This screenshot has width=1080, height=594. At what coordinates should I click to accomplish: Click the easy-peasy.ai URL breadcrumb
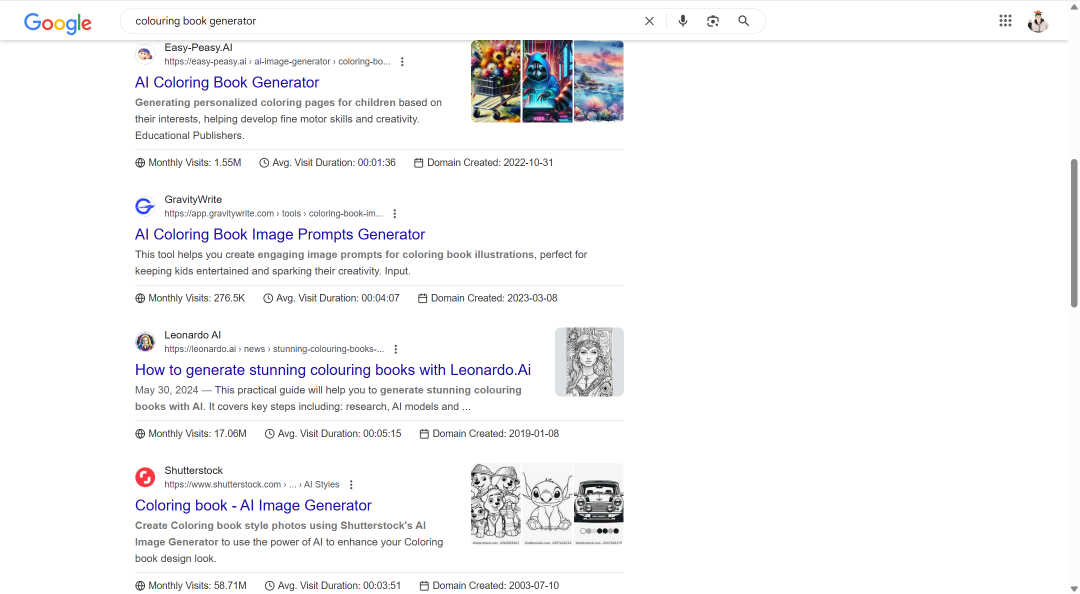[x=277, y=62]
